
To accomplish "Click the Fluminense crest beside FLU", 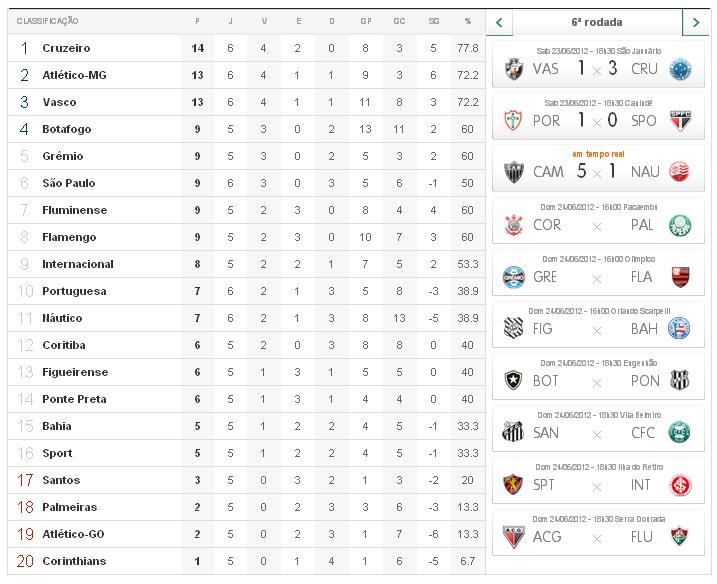I will click(x=680, y=537).
